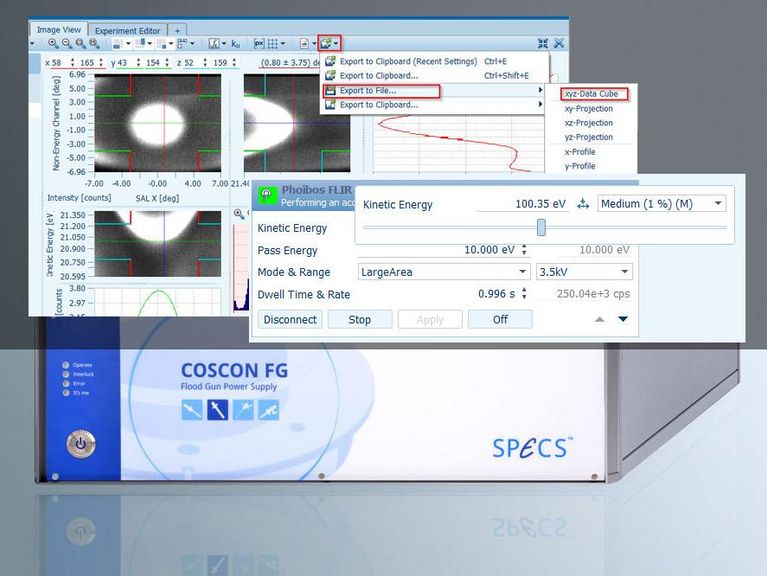Select x-Profile from the submenu
Viewport: 767px width, 576px height.
[580, 152]
